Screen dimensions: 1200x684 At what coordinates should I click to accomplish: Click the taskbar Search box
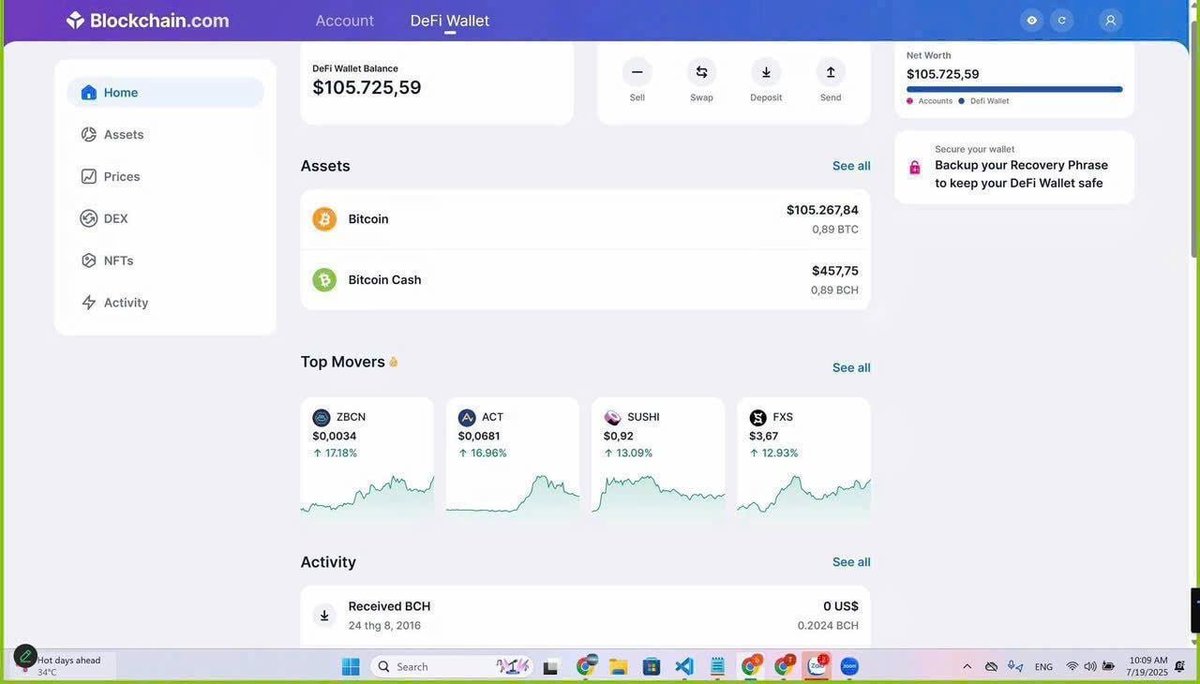[x=451, y=666]
